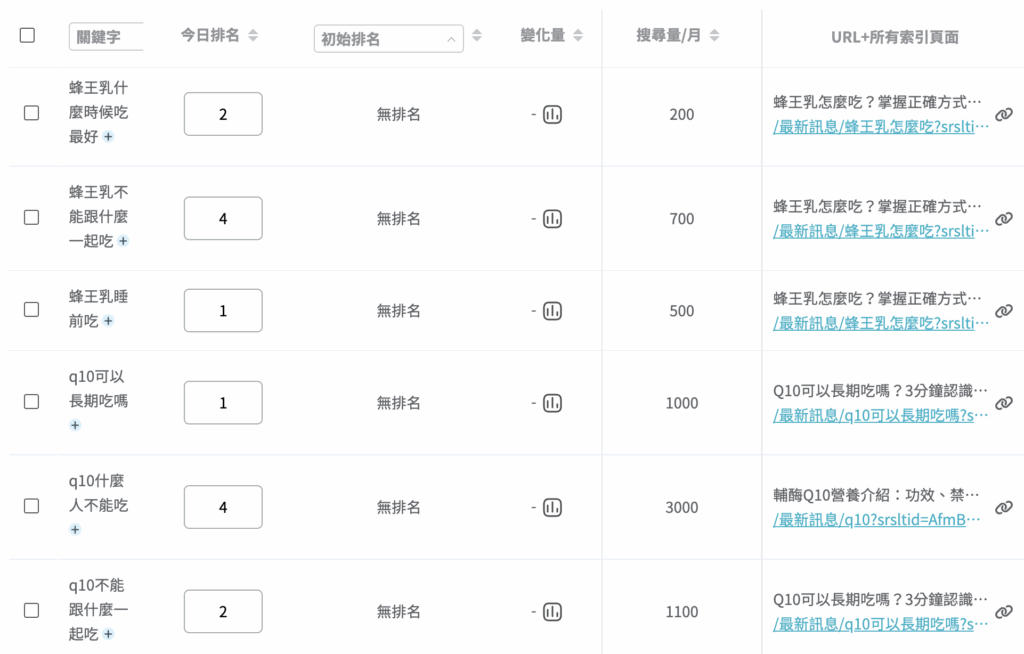The image size is (1024, 654).
Task: Click the URL+所有索引頁面 column header
Action: click(x=894, y=37)
